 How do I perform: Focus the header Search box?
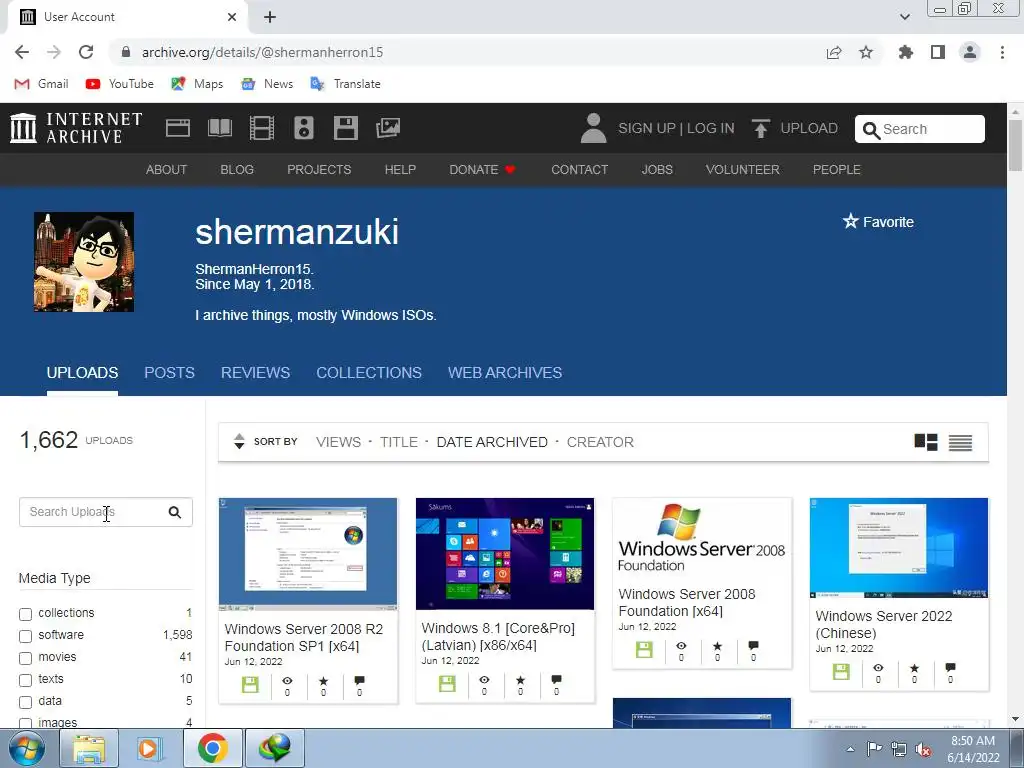coord(920,129)
